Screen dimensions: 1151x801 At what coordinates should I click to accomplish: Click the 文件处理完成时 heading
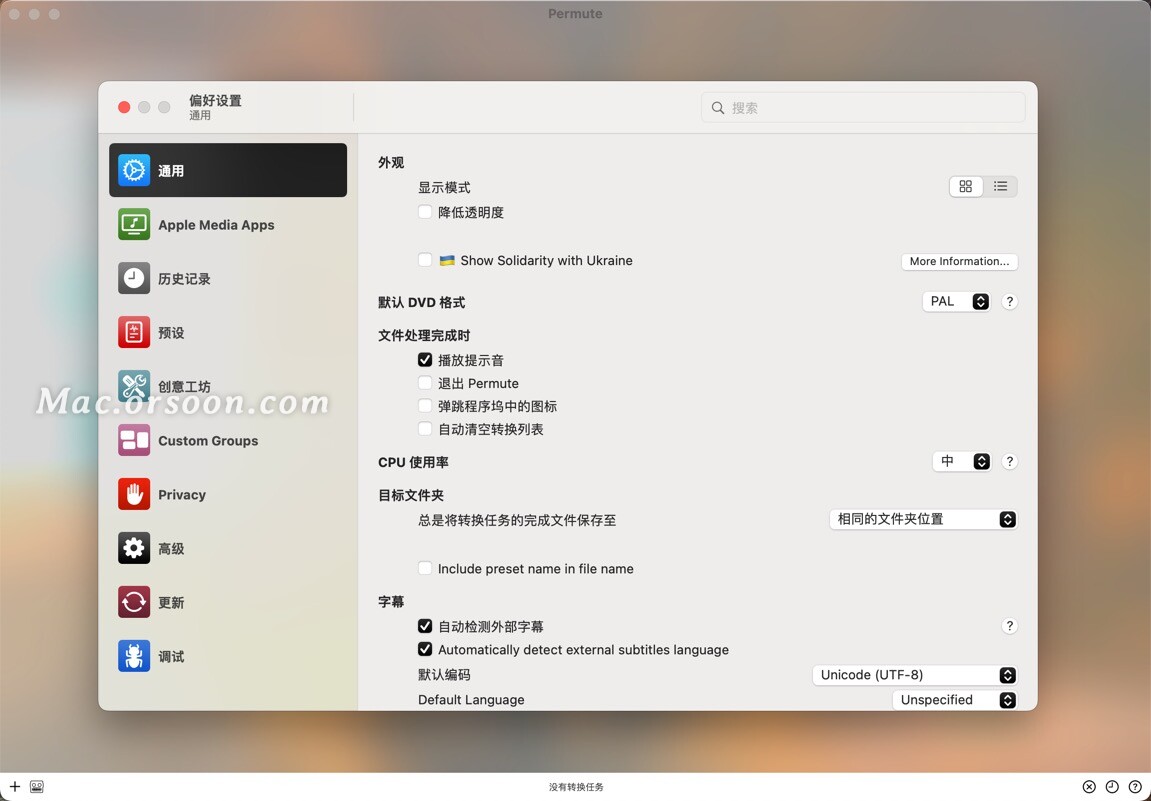click(x=424, y=336)
